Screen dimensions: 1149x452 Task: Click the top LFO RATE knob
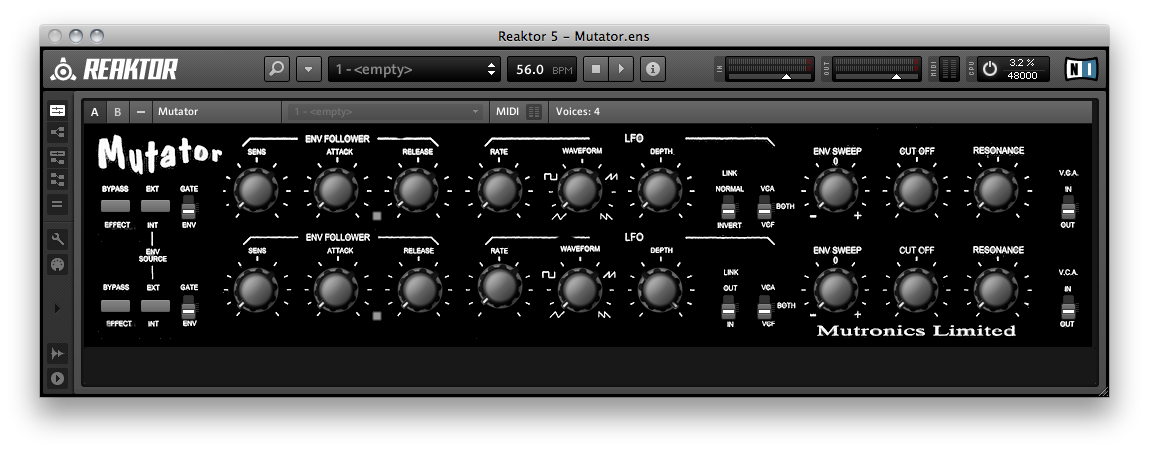pyautogui.click(x=500, y=190)
